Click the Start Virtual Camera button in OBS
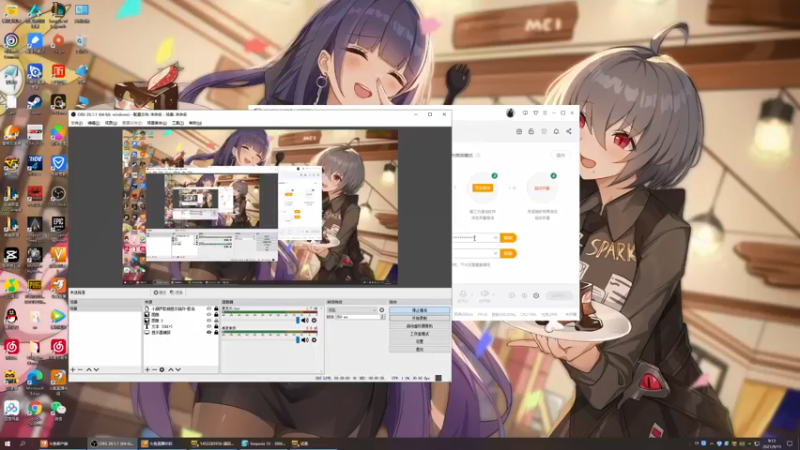The image size is (800, 450). [419, 326]
